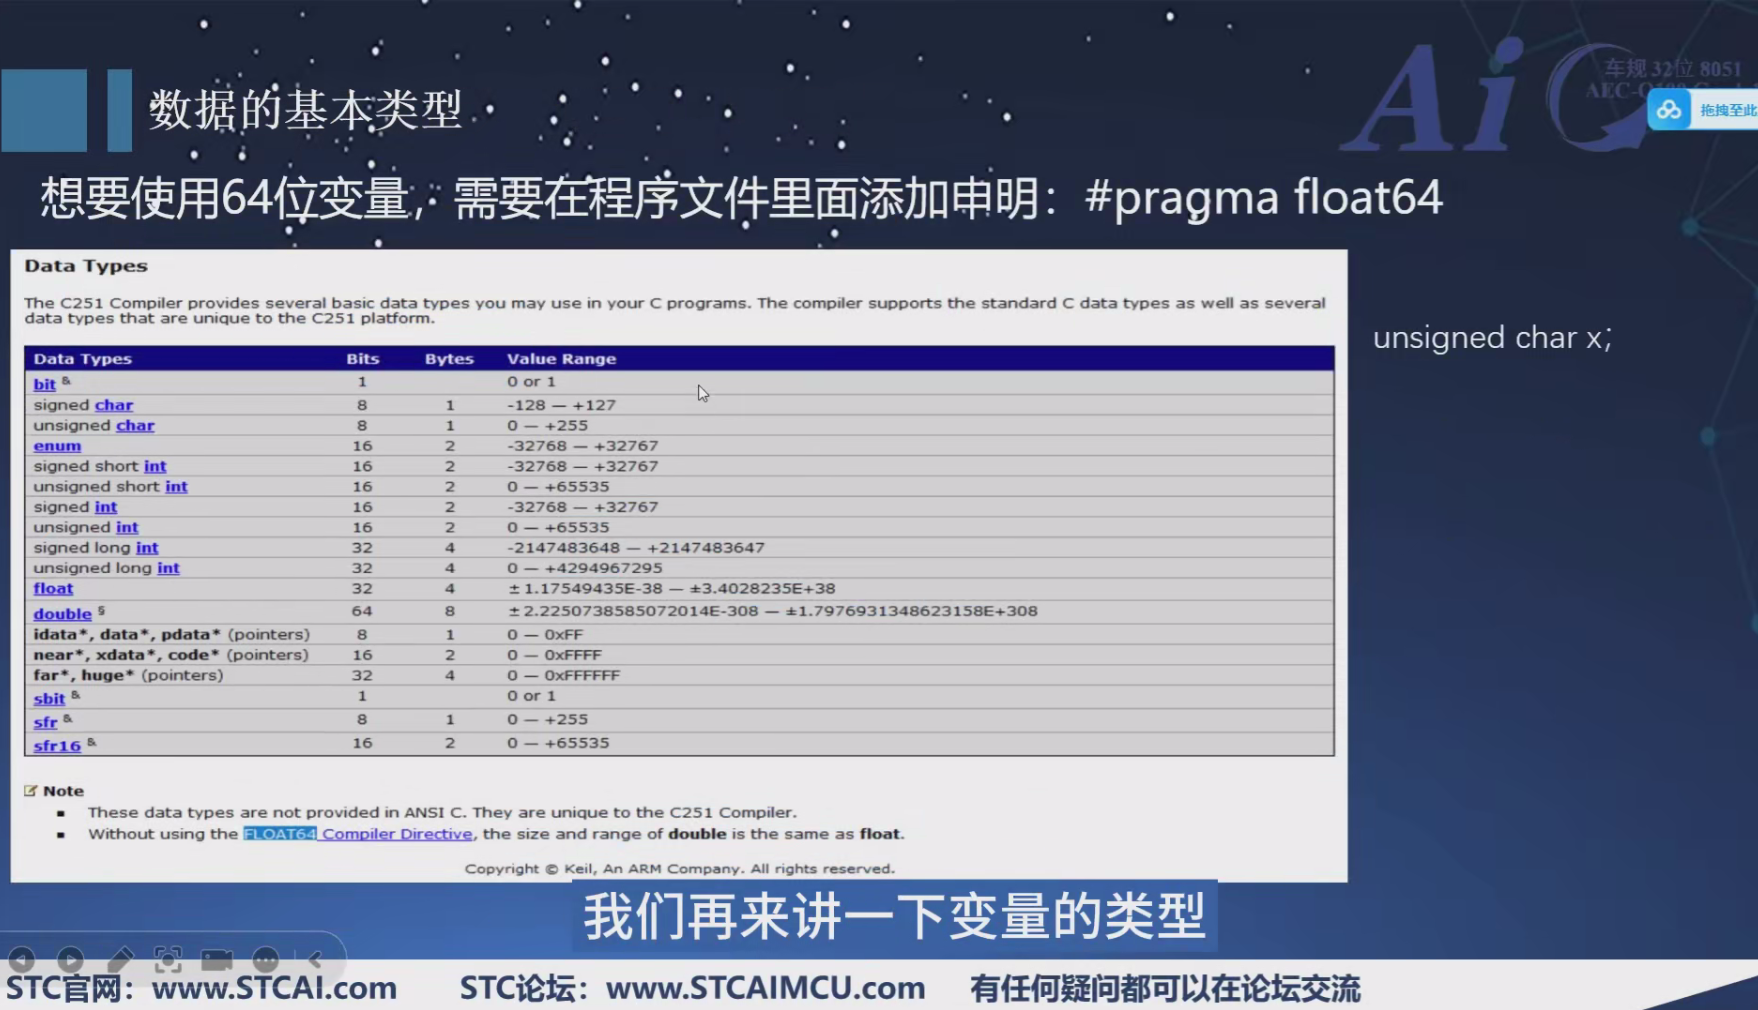The height and width of the screenshot is (1010, 1758).
Task: Open int link in unsigned short int row
Action: point(176,486)
